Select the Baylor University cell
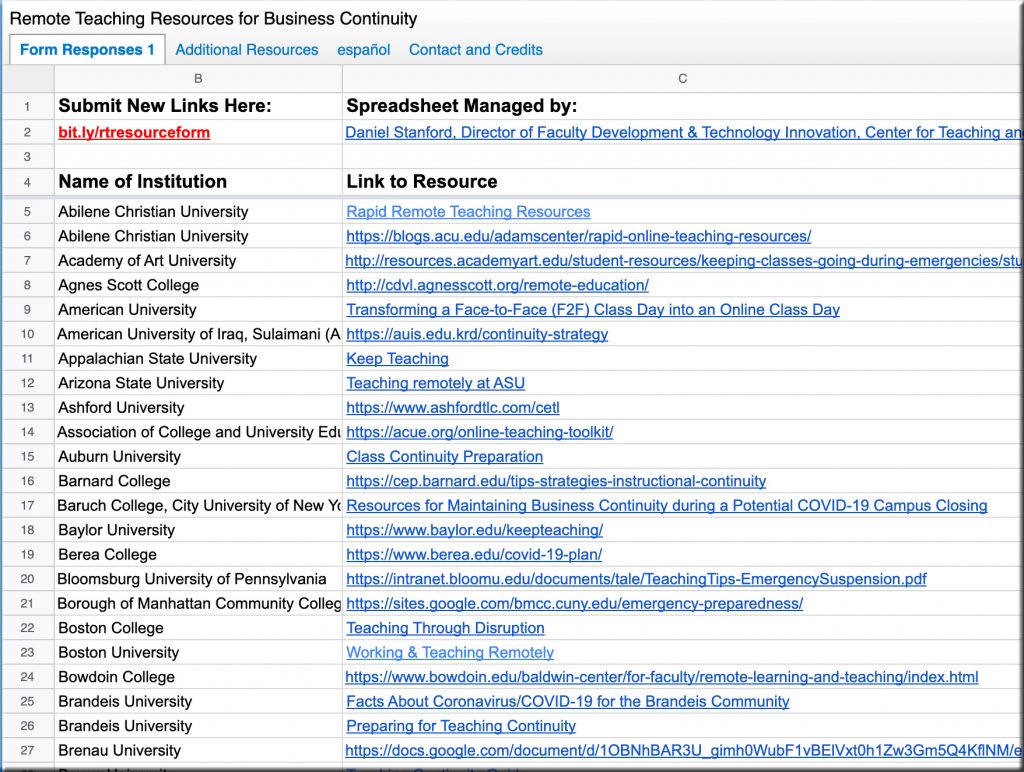1024x772 pixels. tap(198, 530)
